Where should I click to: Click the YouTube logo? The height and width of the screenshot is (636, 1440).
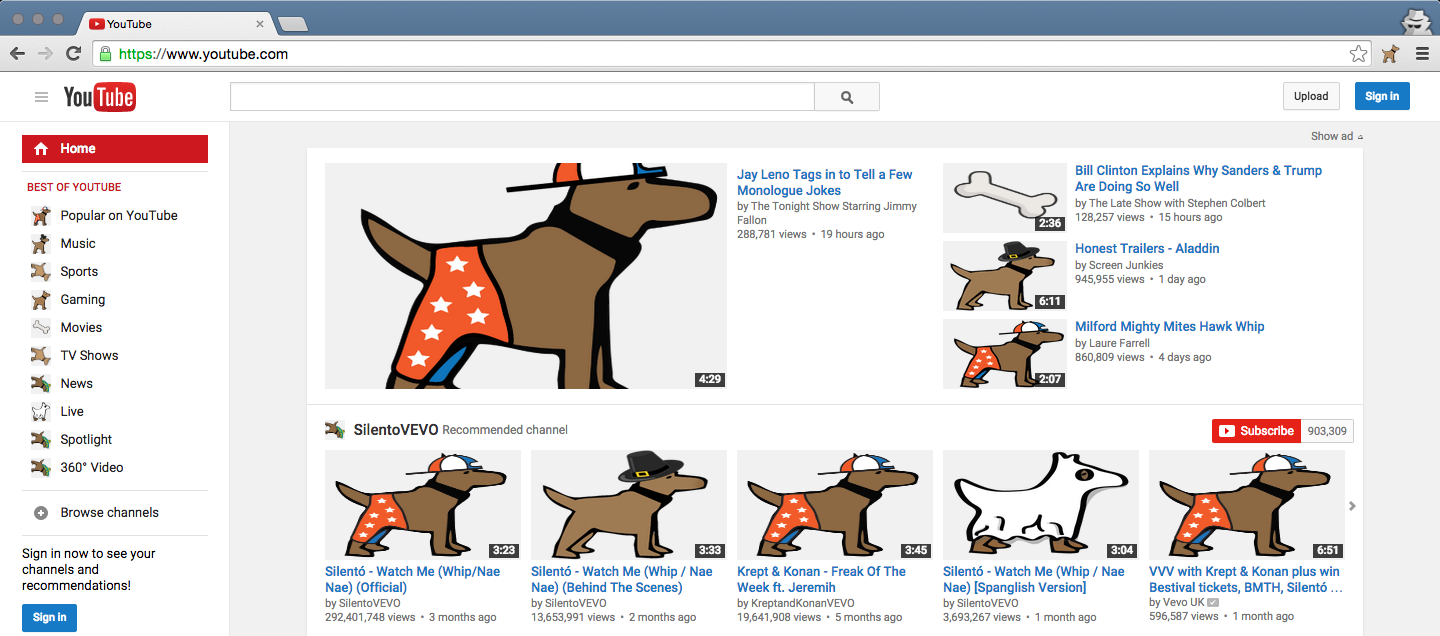pos(99,97)
